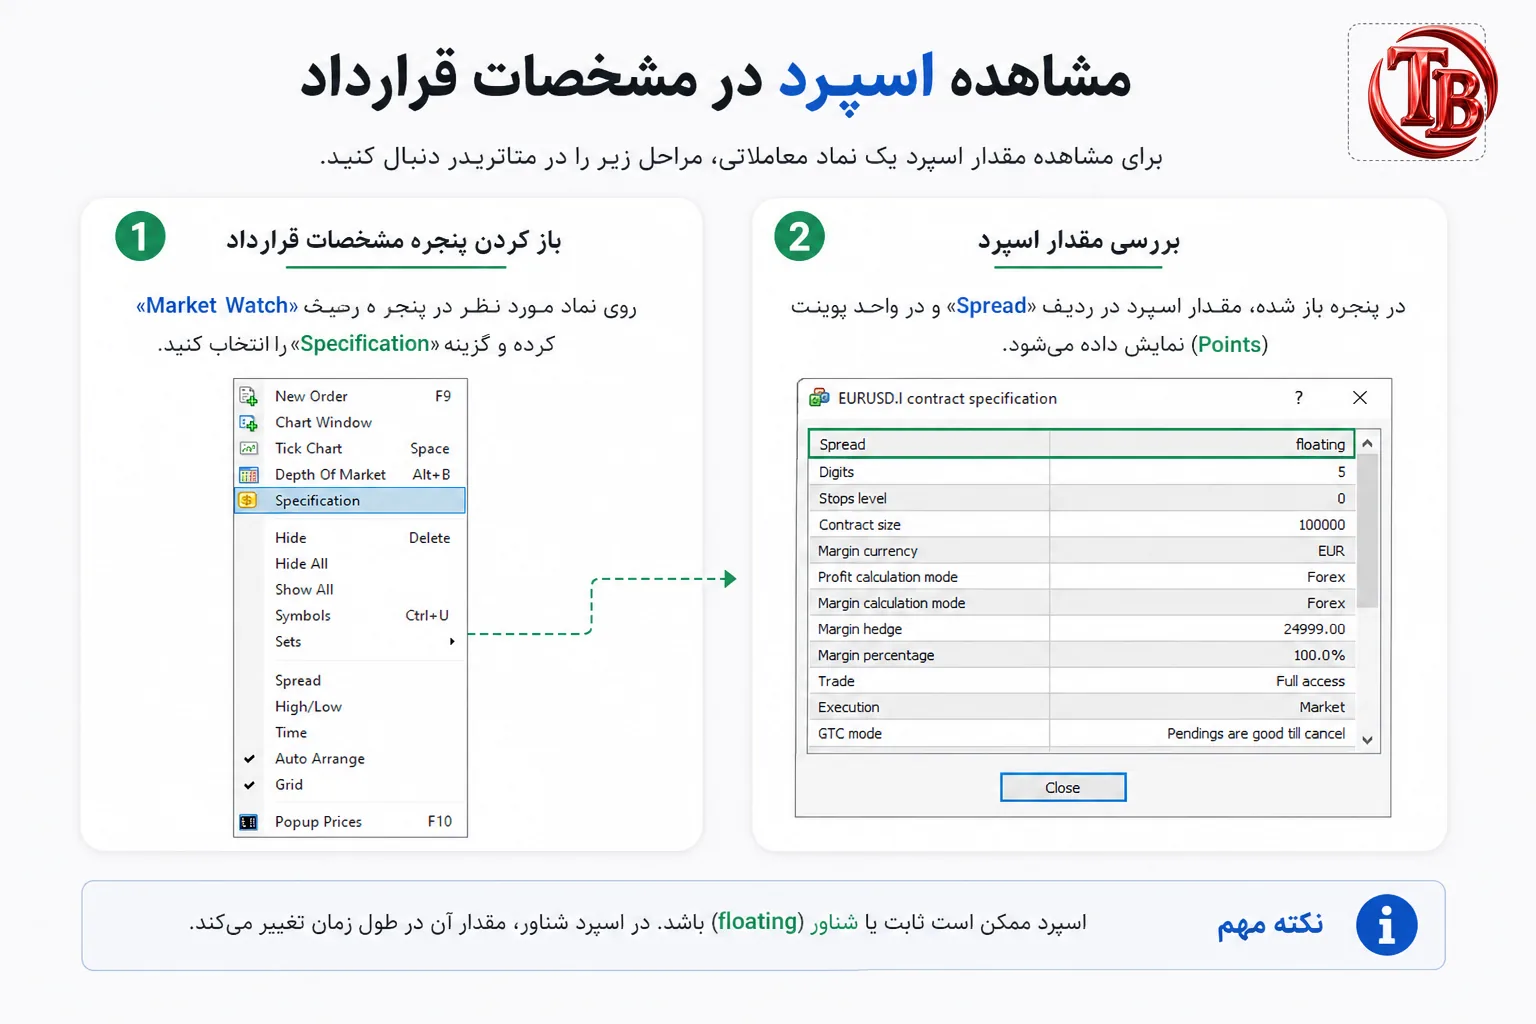Select the Contract size value "100000"
Viewport: 1536px width, 1024px height.
(1322, 525)
